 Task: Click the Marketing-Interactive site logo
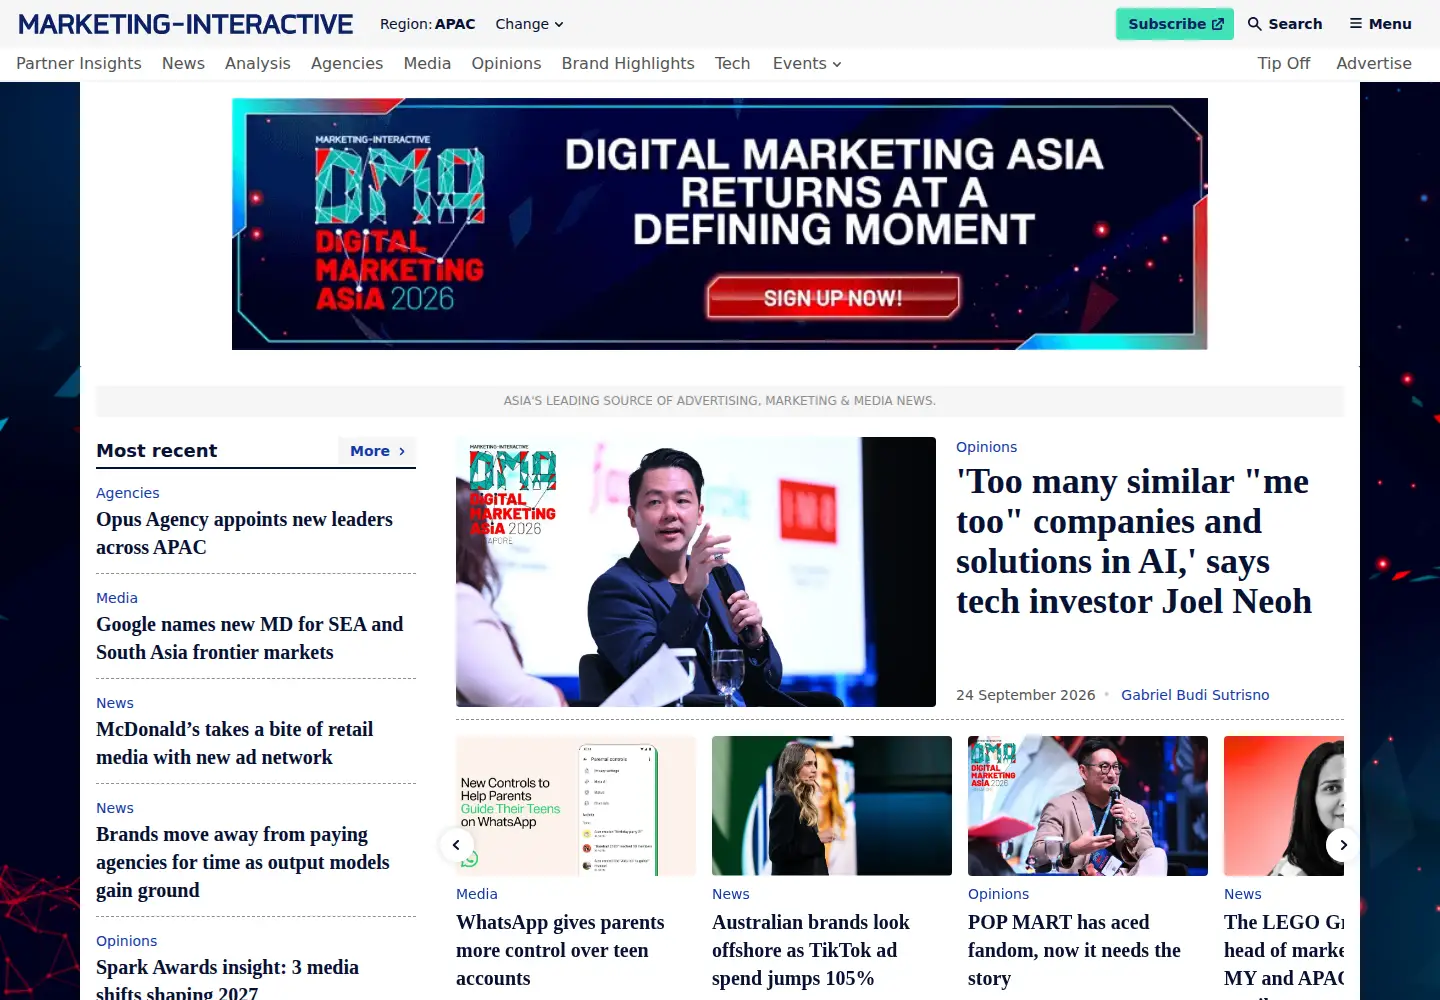click(x=185, y=24)
